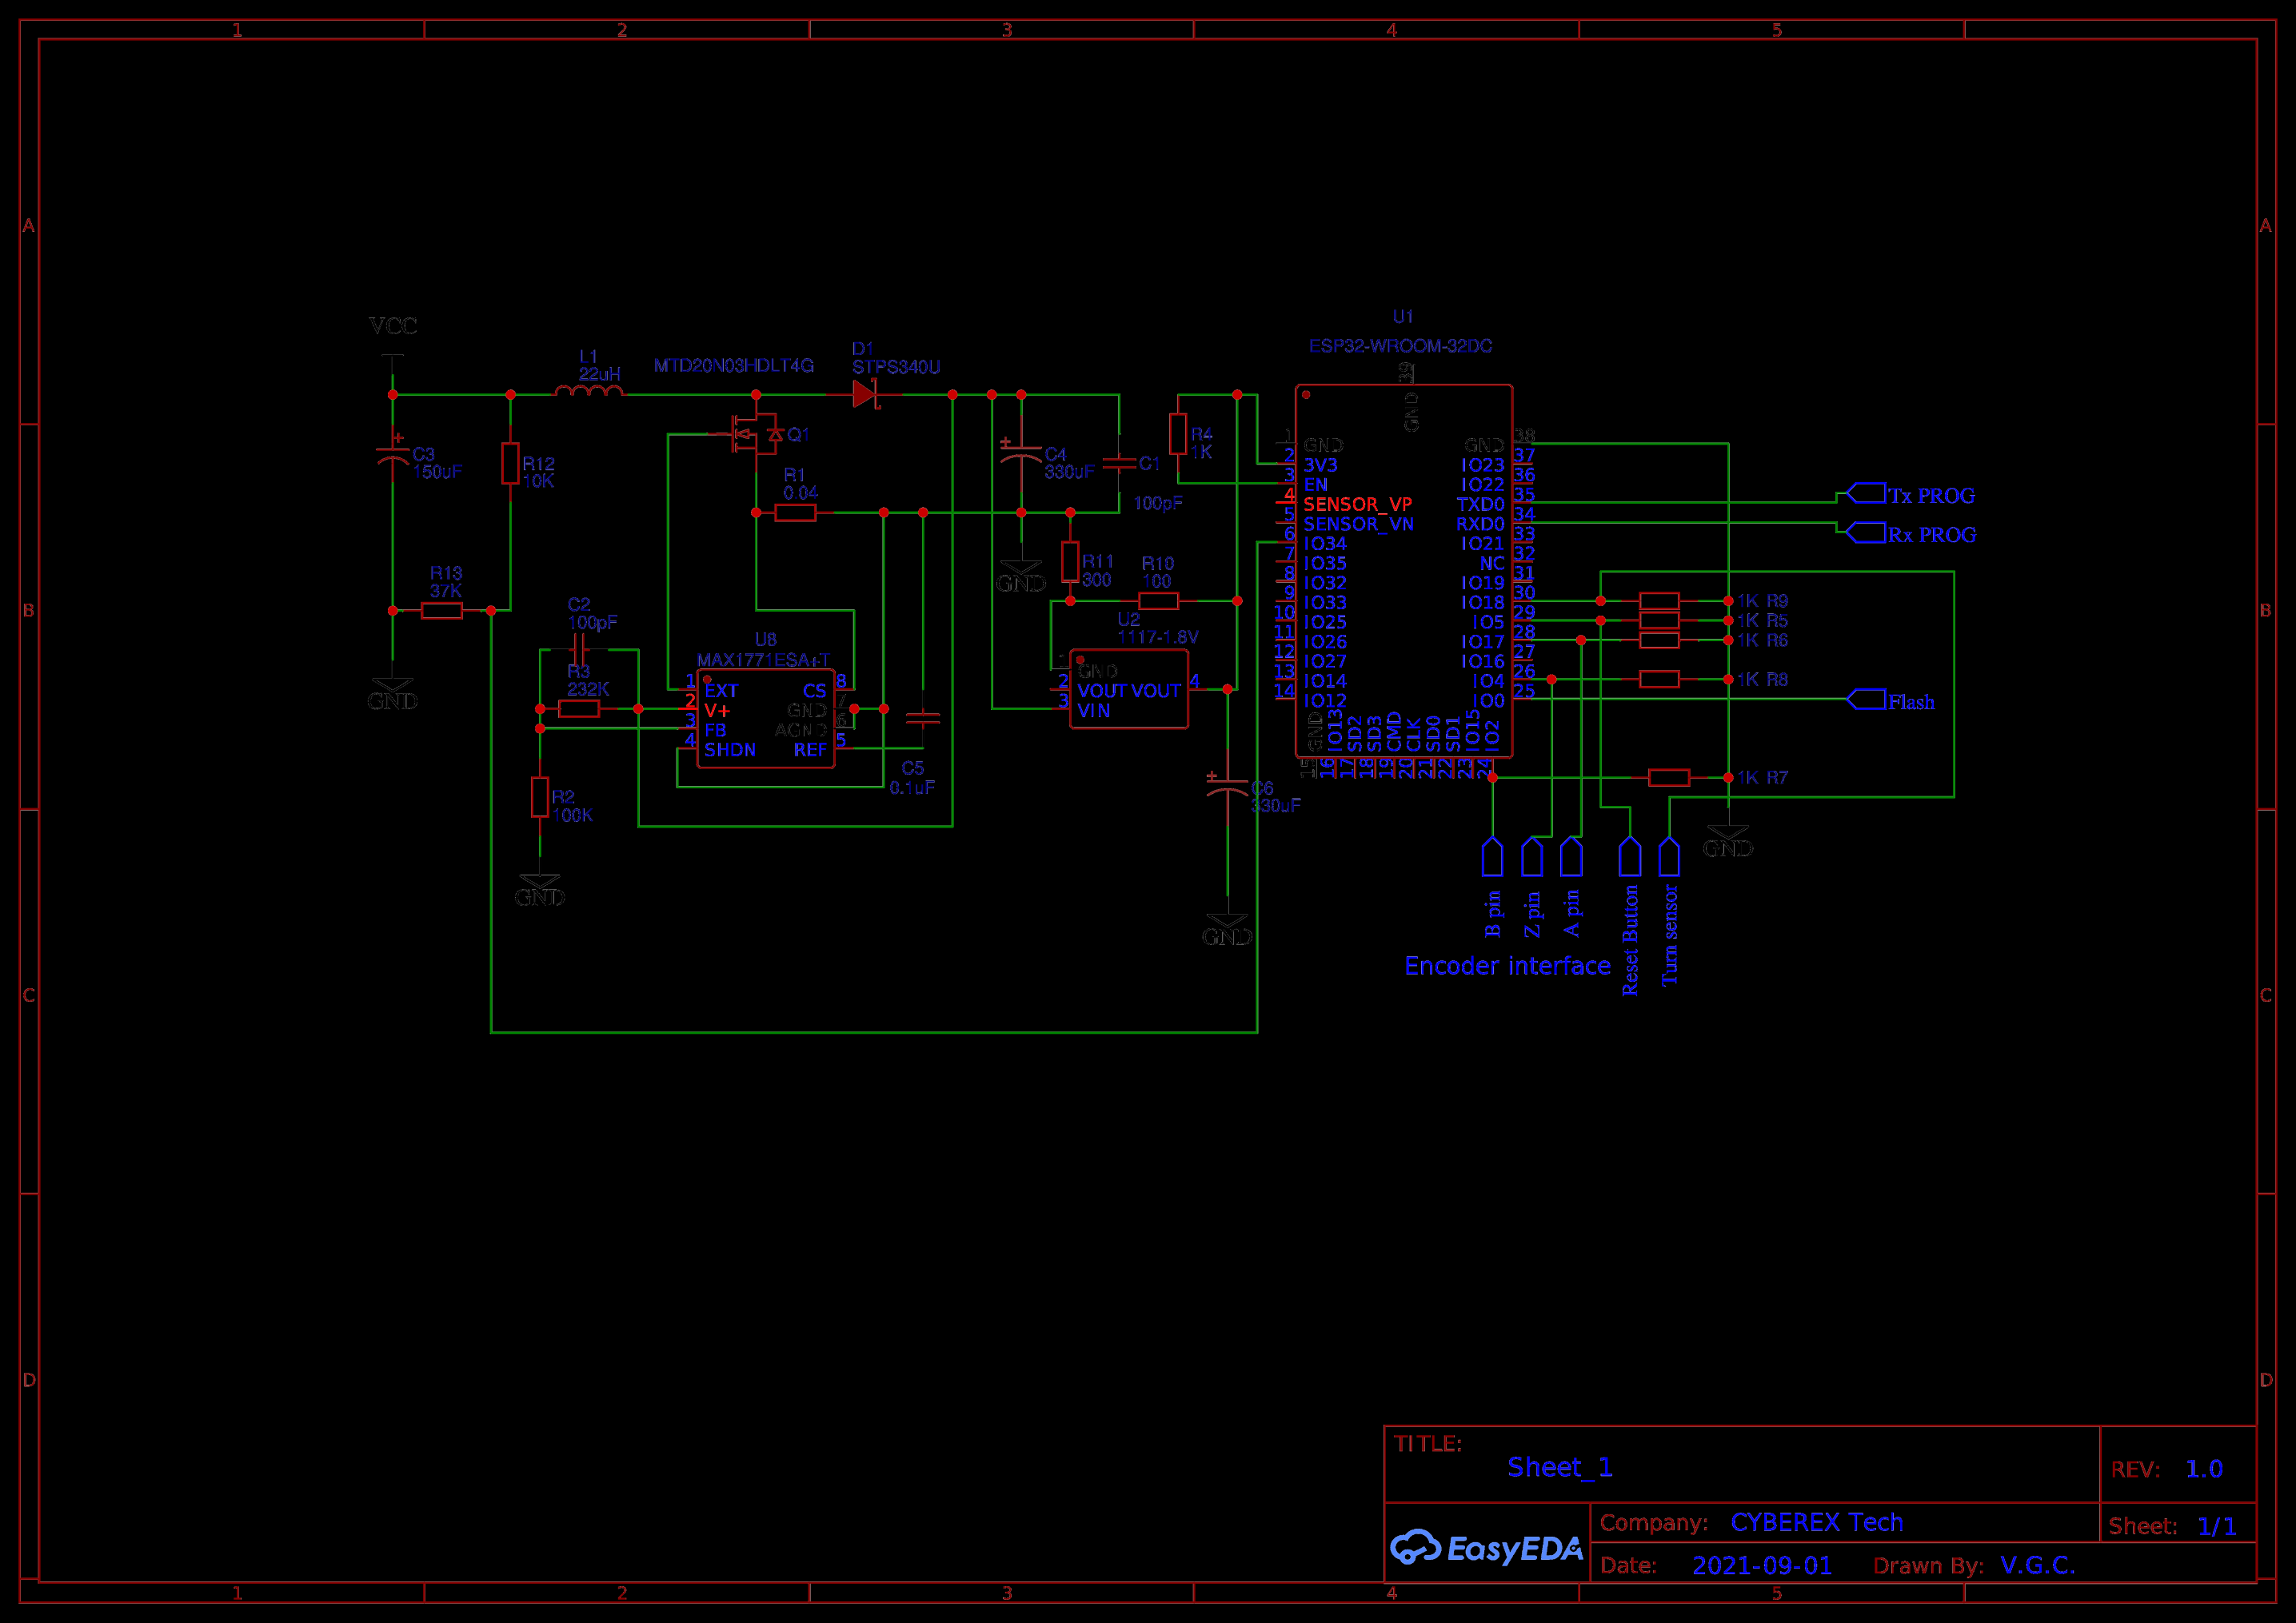The height and width of the screenshot is (1623, 2296).
Task: Click the GND symbol below R2
Action: pos(540,889)
